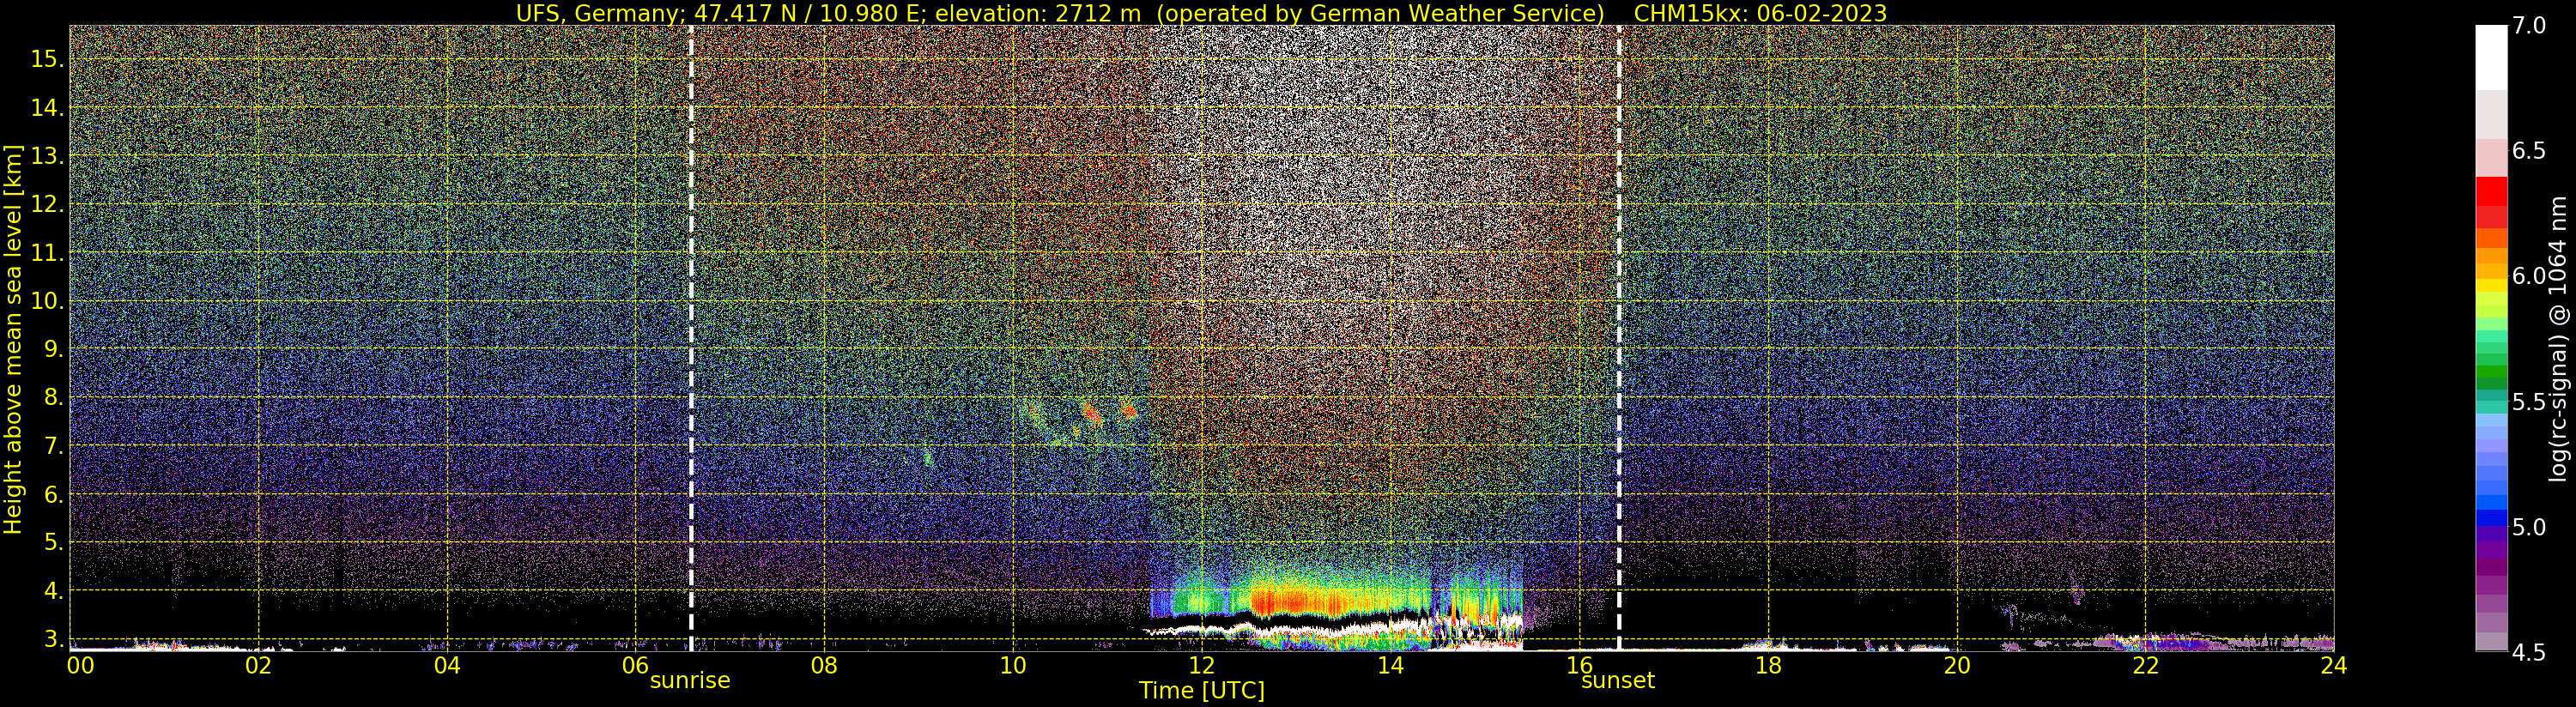This screenshot has width=2576, height=707.
Task: Click height axis tick "8."
Action: coord(53,398)
